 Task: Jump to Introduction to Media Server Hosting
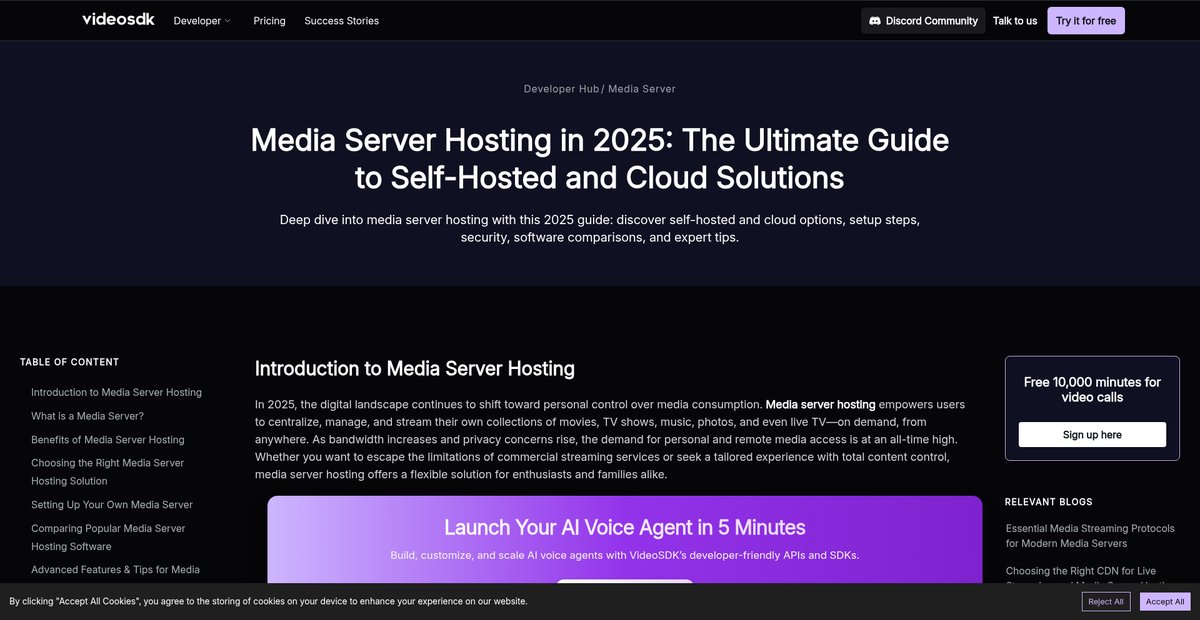pos(116,392)
